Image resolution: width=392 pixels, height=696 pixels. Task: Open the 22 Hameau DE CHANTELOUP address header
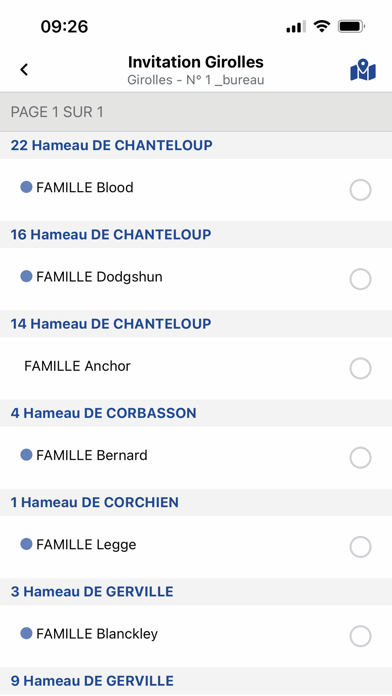point(196,145)
